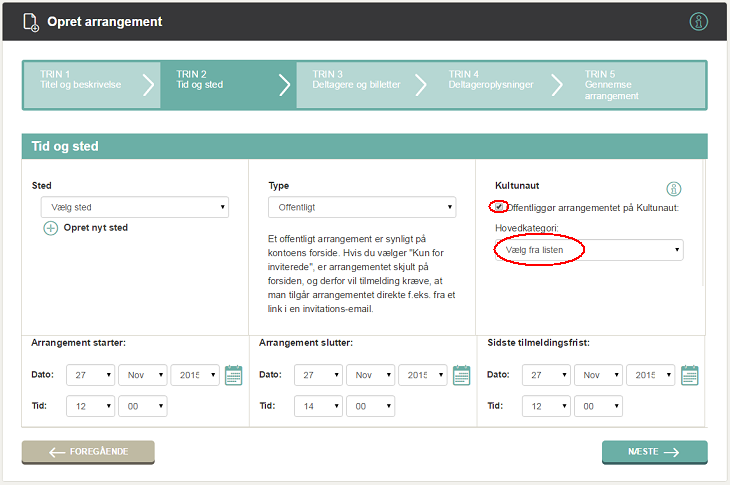Open calendar picker for Arrangement starter date
Image resolution: width=730 pixels, height=485 pixels.
point(233,375)
